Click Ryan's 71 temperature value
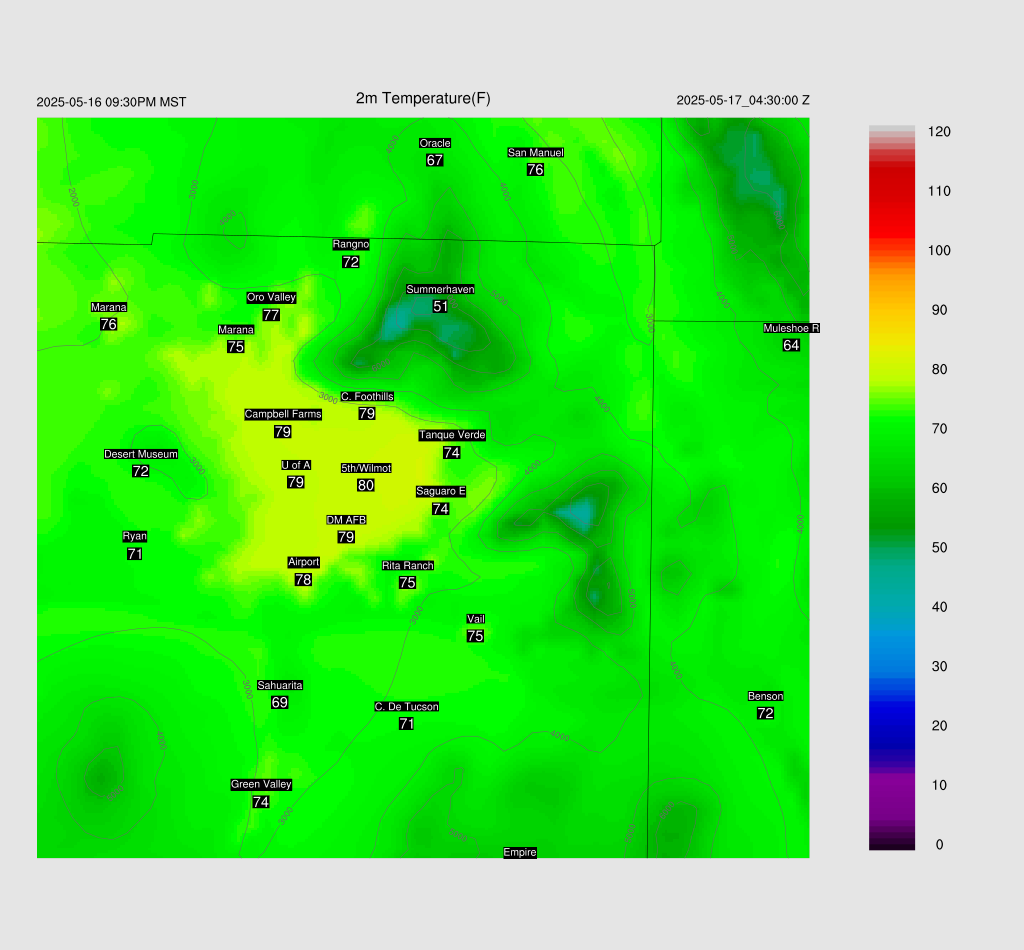 135,554
